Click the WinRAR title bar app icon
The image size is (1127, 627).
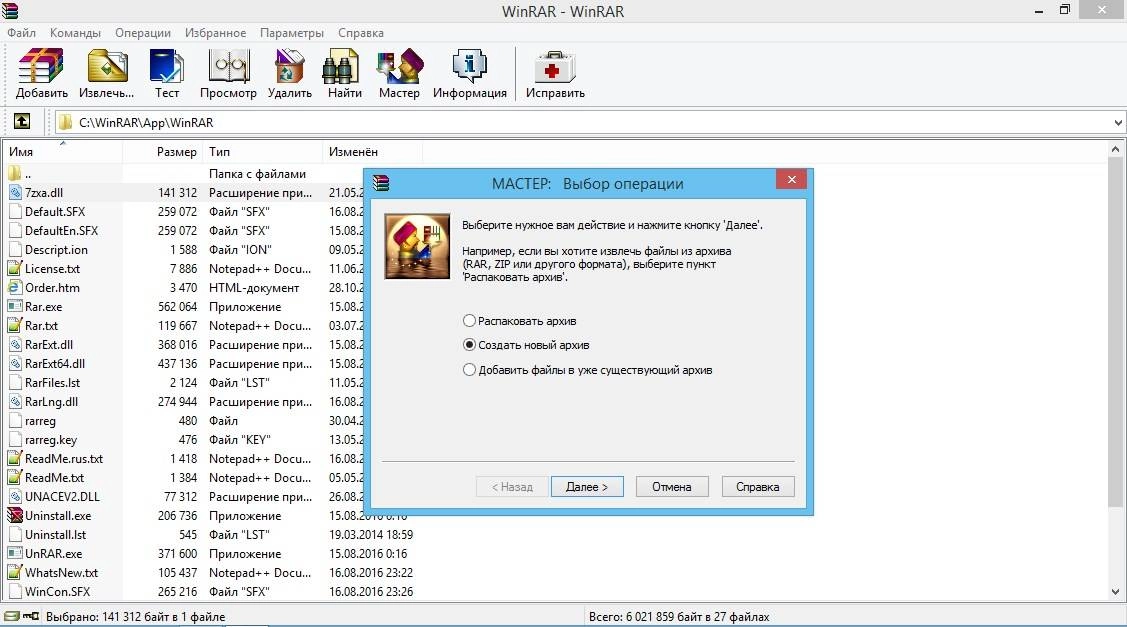tap(11, 11)
